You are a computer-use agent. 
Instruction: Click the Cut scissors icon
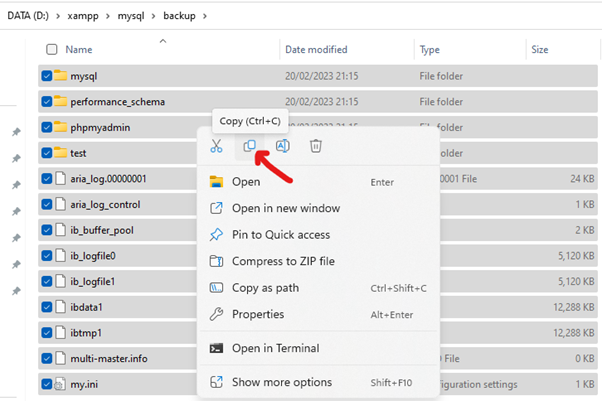point(215,146)
